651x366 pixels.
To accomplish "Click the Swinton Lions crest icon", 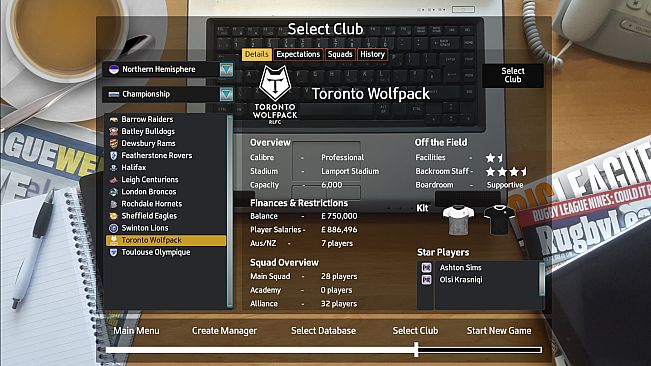I will (113, 228).
